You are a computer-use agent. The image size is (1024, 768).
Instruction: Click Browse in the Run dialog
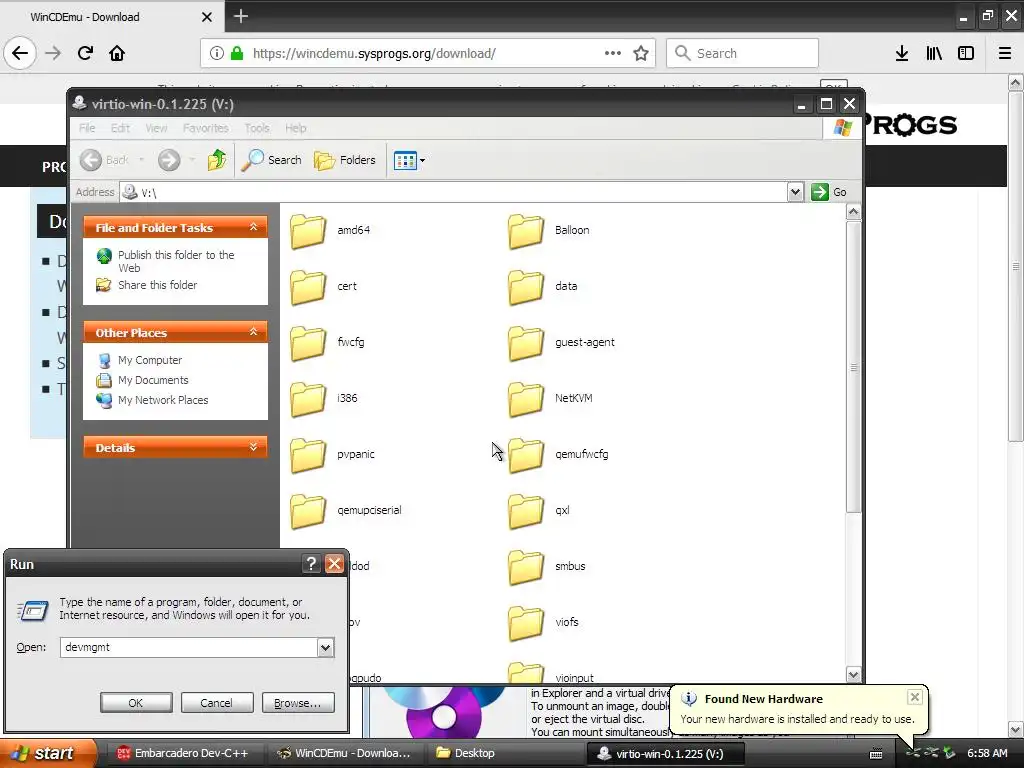(298, 703)
